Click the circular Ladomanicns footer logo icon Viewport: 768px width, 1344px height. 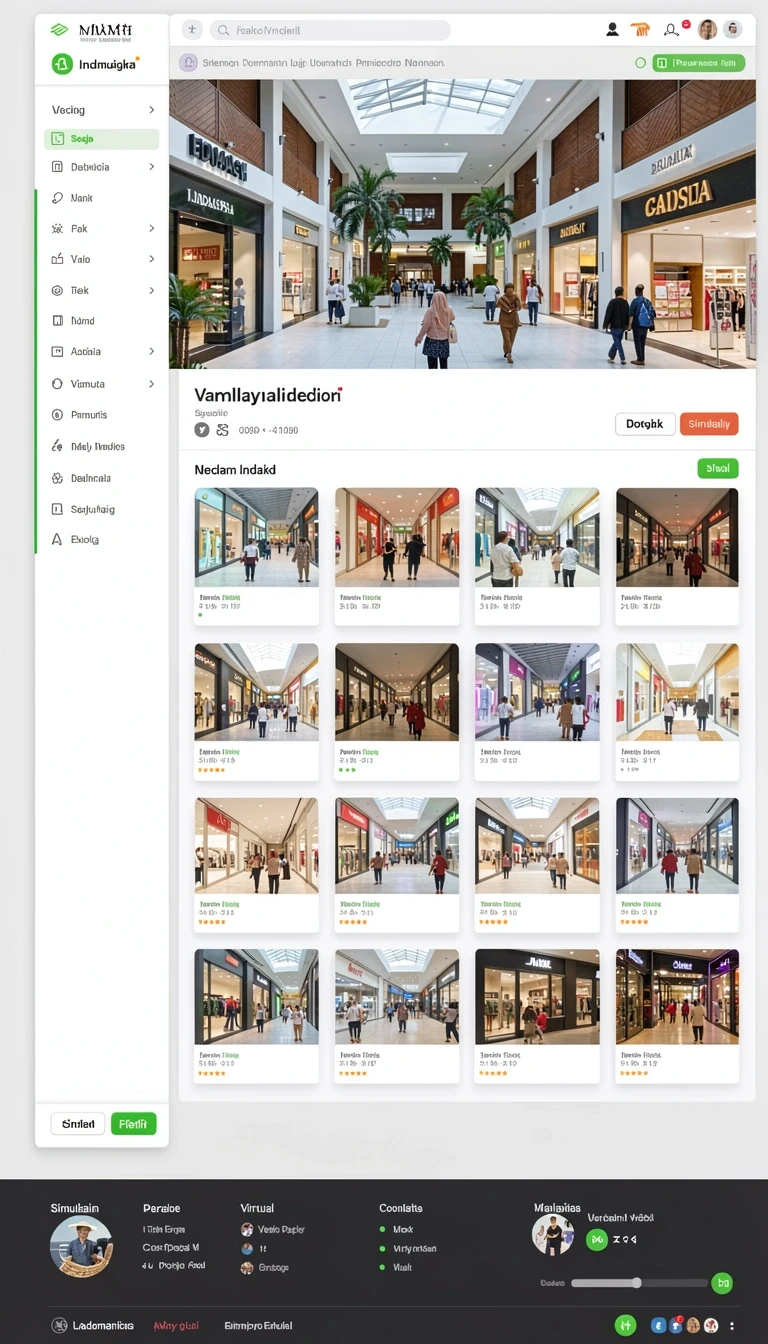(x=59, y=1325)
